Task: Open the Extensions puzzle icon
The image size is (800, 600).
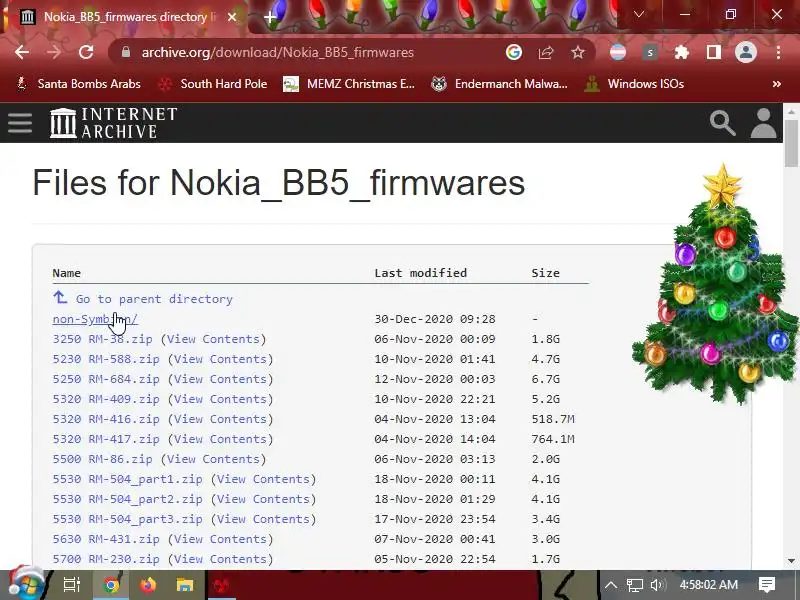Action: tap(682, 52)
